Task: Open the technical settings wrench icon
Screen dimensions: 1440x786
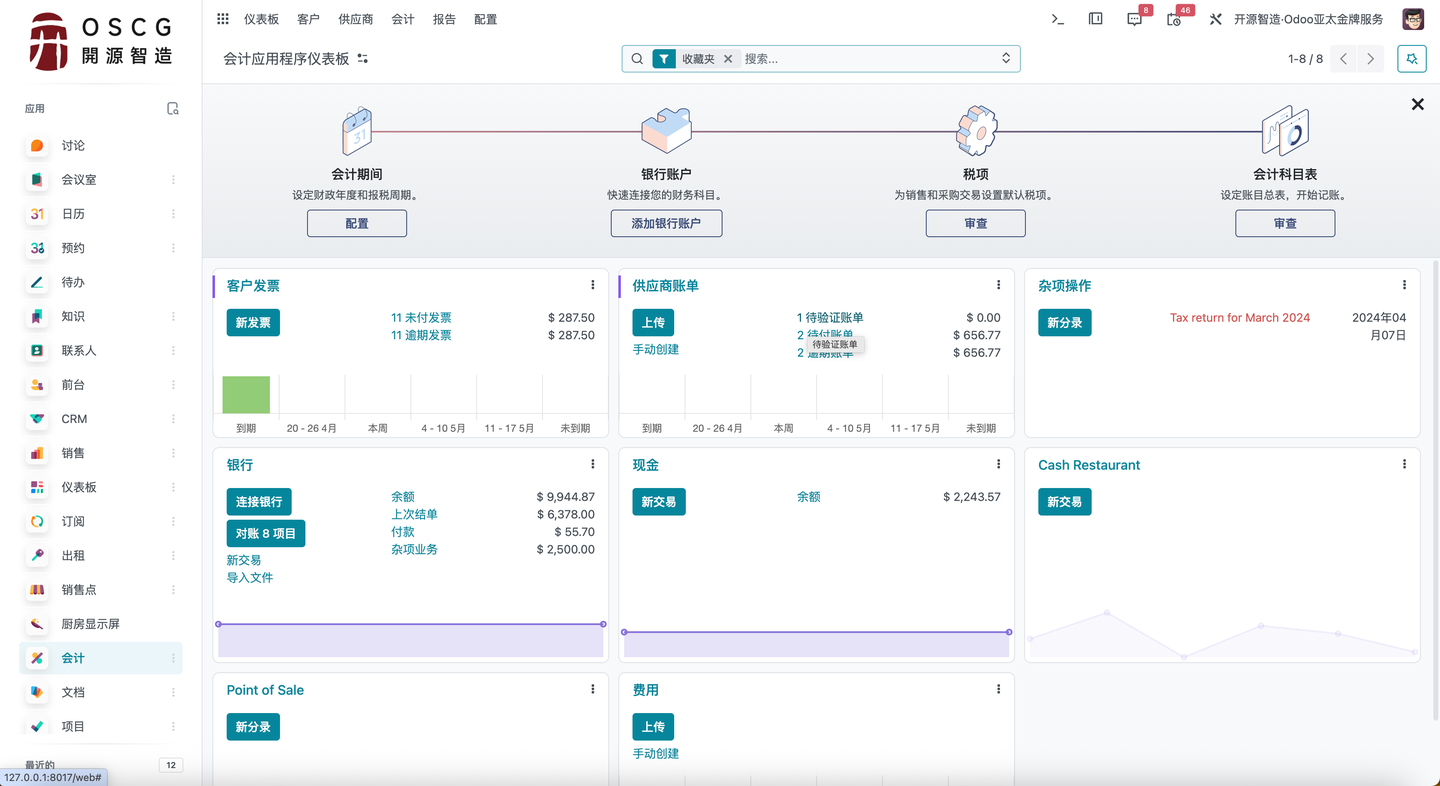Action: pyautogui.click(x=1216, y=18)
